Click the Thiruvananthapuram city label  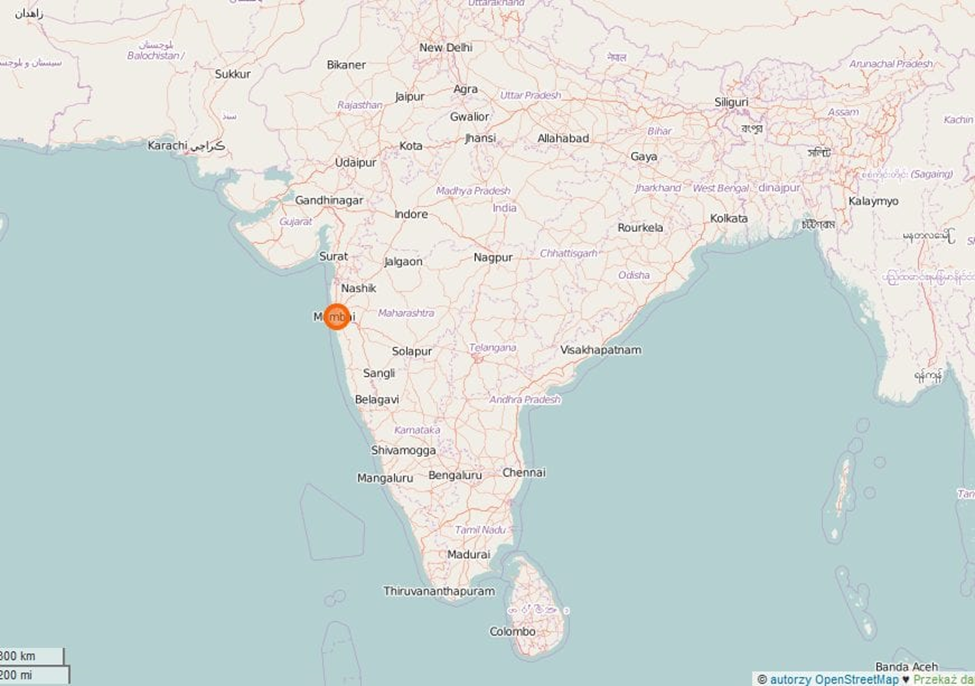point(439,591)
